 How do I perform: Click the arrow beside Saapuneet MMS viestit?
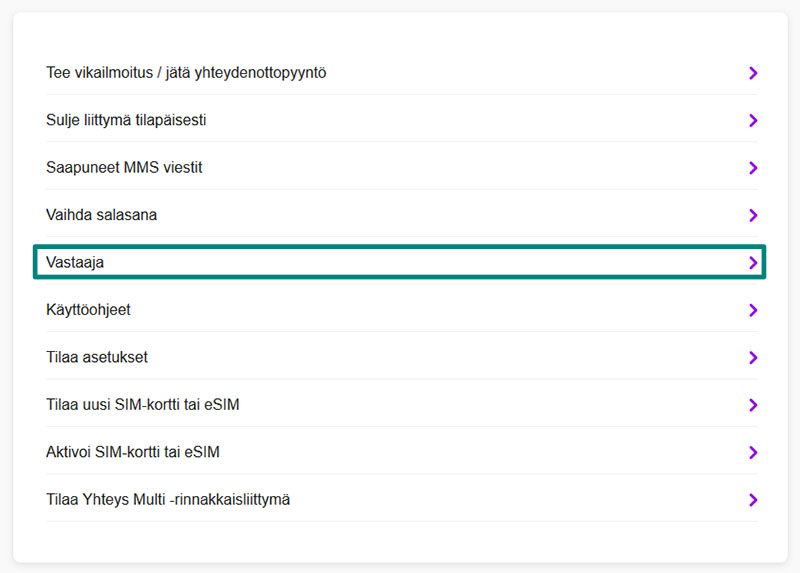tap(753, 168)
